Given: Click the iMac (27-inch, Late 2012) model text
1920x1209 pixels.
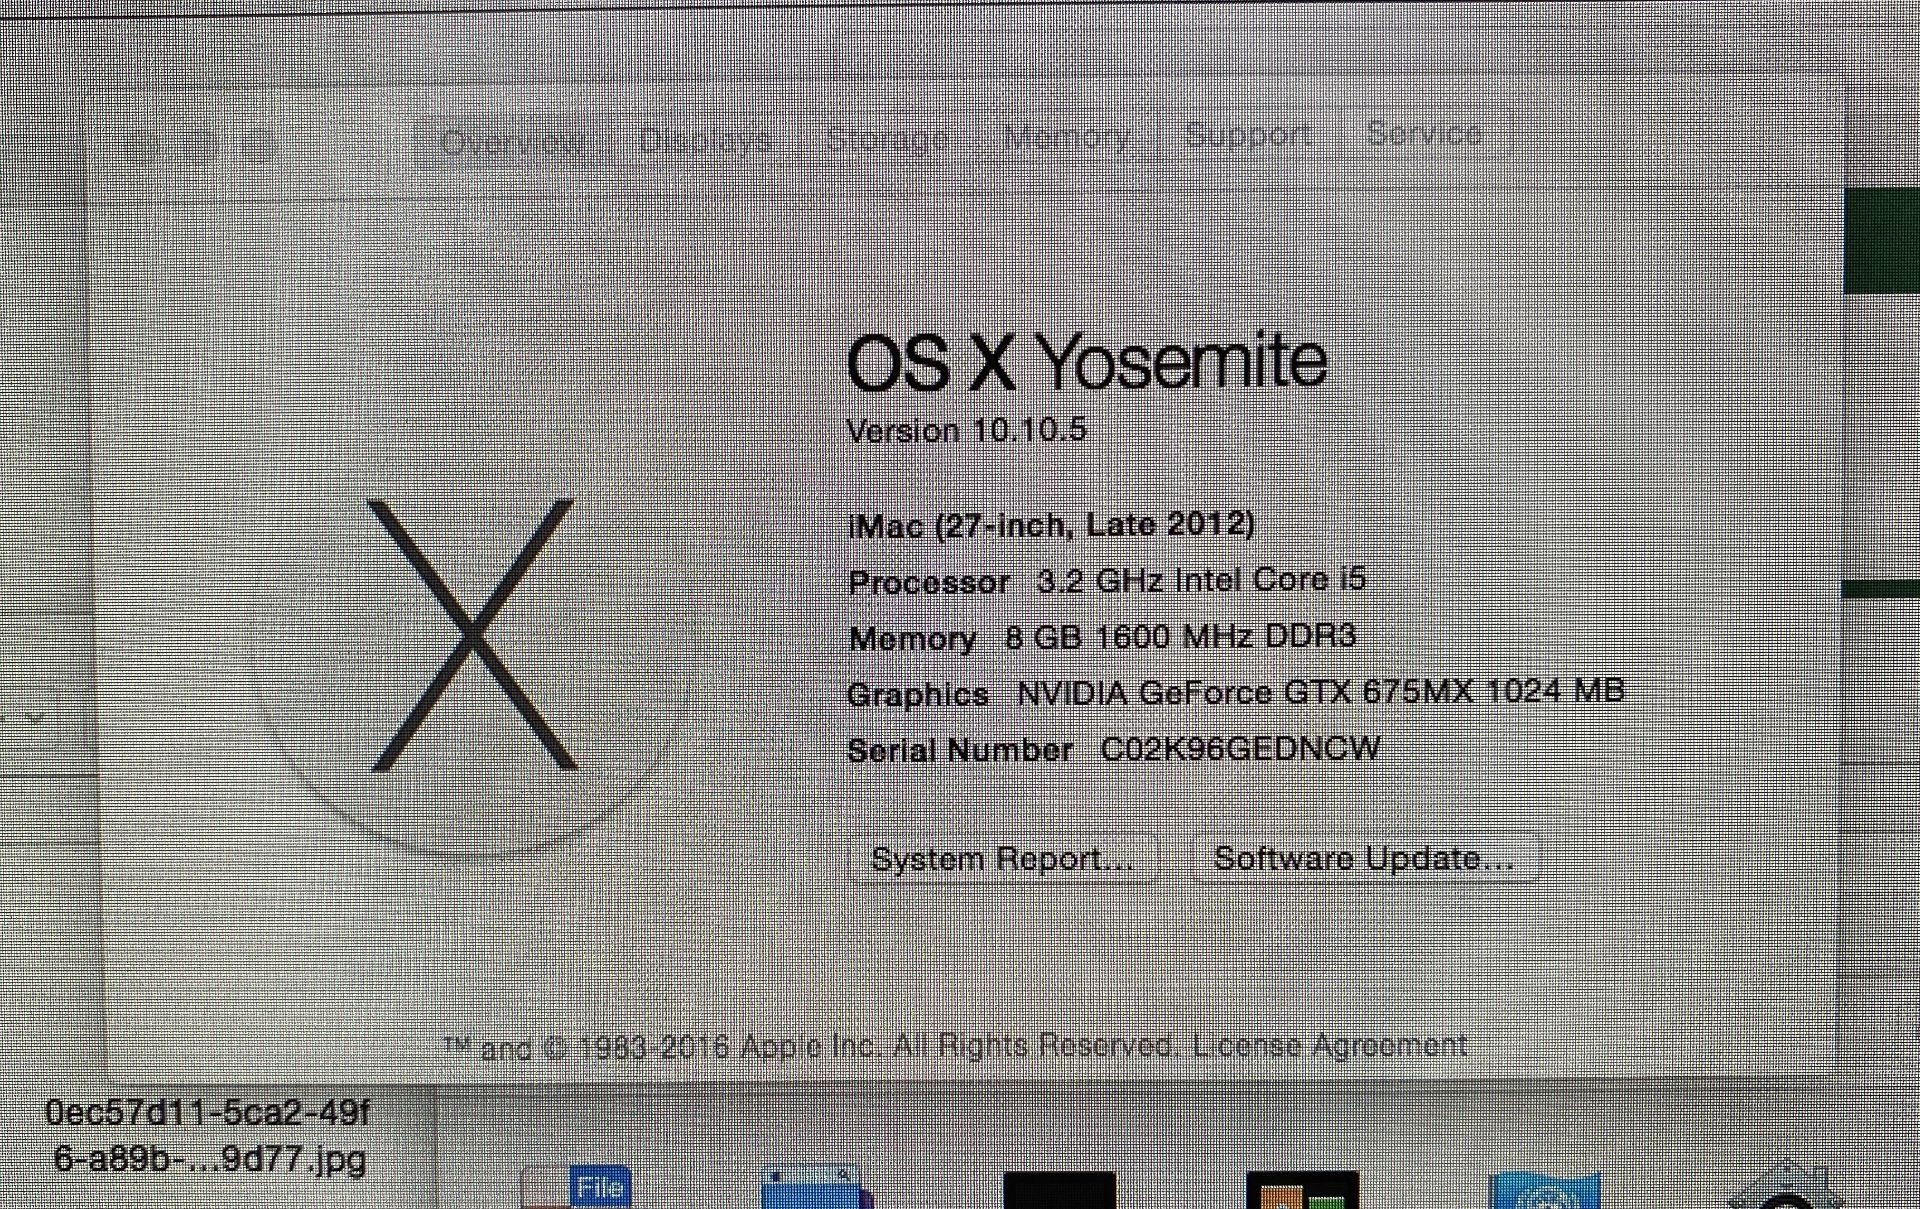Looking at the screenshot, I should pyautogui.click(x=1051, y=524).
